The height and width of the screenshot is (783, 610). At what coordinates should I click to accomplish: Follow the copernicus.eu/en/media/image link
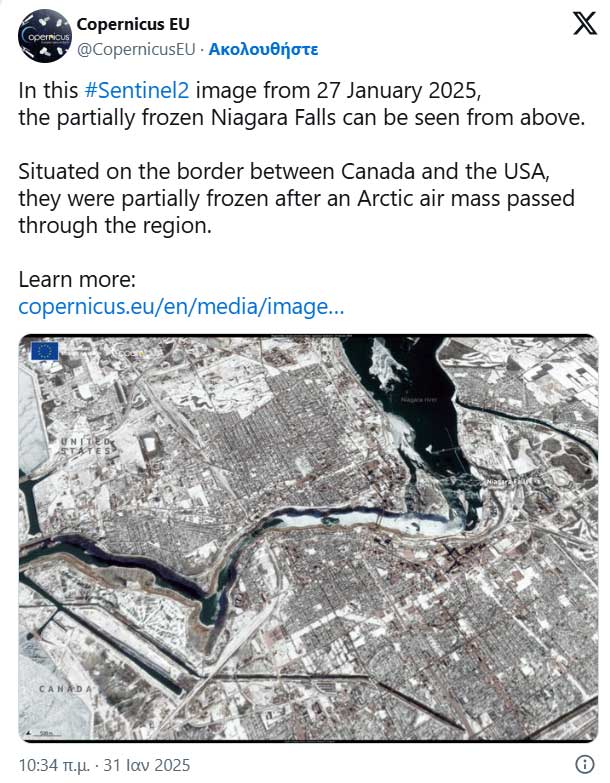click(x=181, y=306)
